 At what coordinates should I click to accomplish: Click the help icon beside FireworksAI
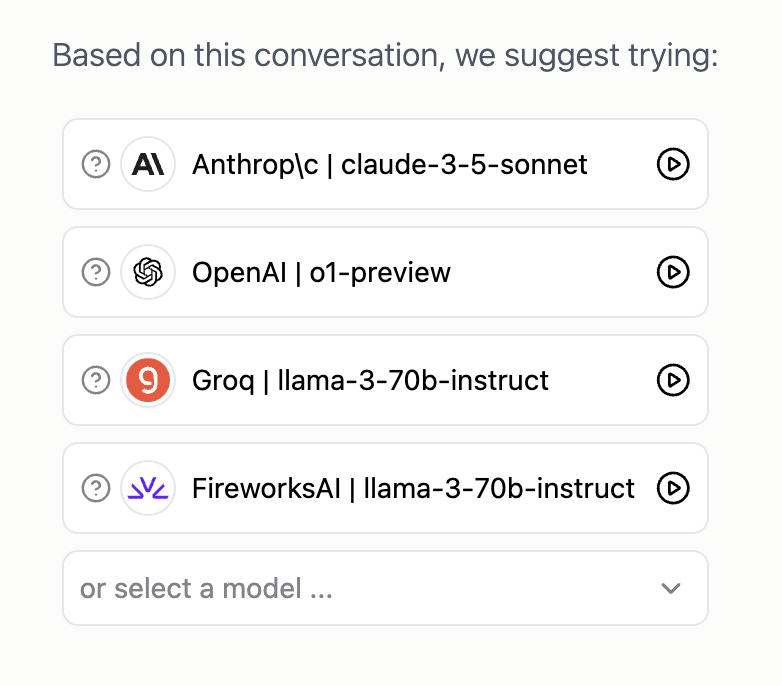[95, 488]
